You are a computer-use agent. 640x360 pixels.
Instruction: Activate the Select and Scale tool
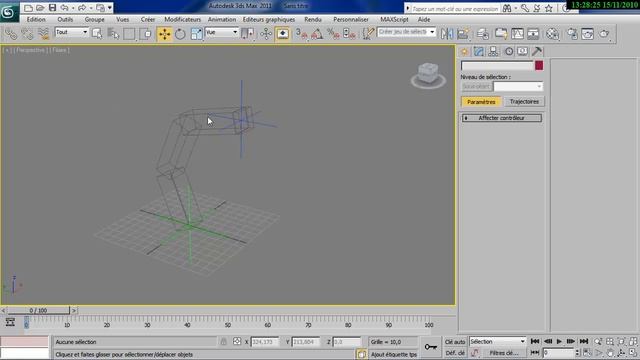pos(196,34)
